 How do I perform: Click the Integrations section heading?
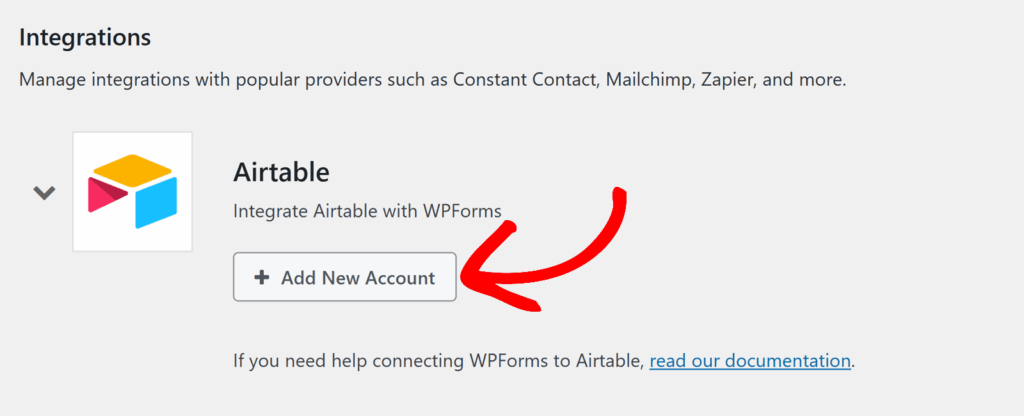[84, 38]
